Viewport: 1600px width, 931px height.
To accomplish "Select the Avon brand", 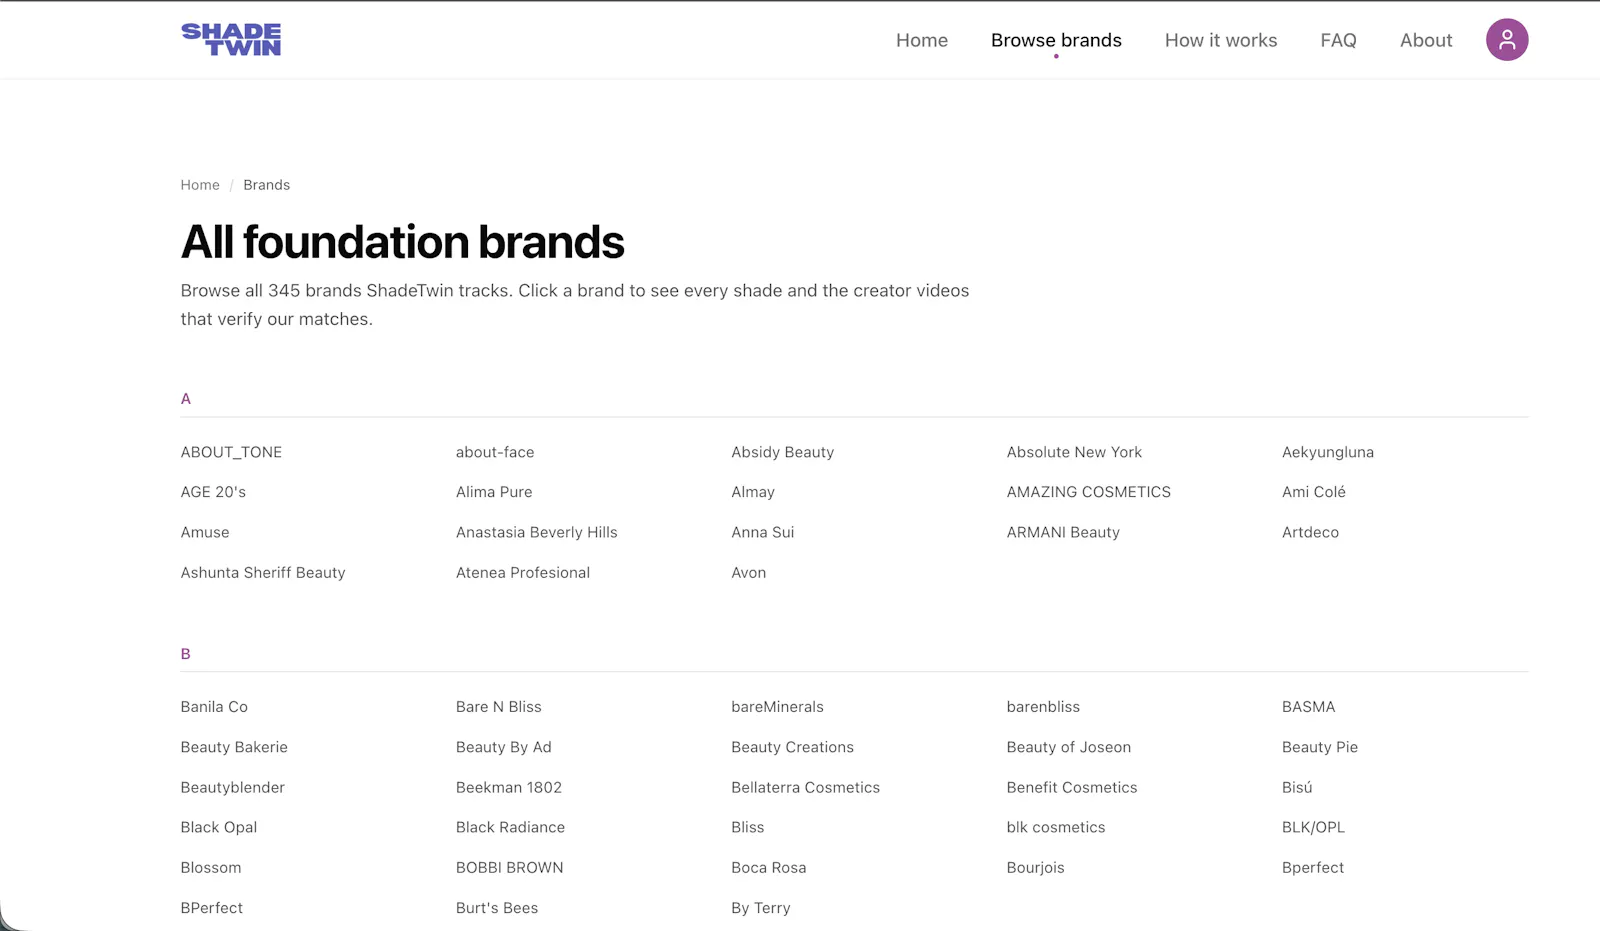I will pyautogui.click(x=749, y=572).
